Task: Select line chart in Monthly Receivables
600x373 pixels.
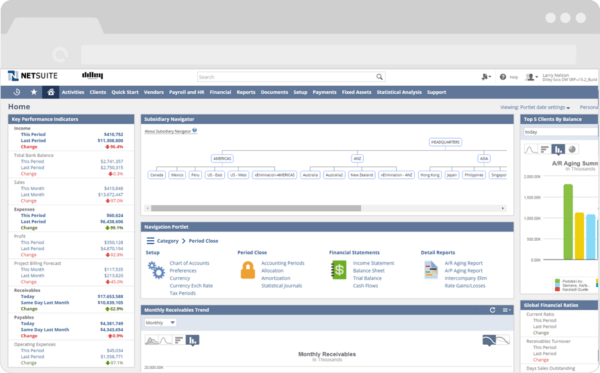Action: click(x=165, y=340)
